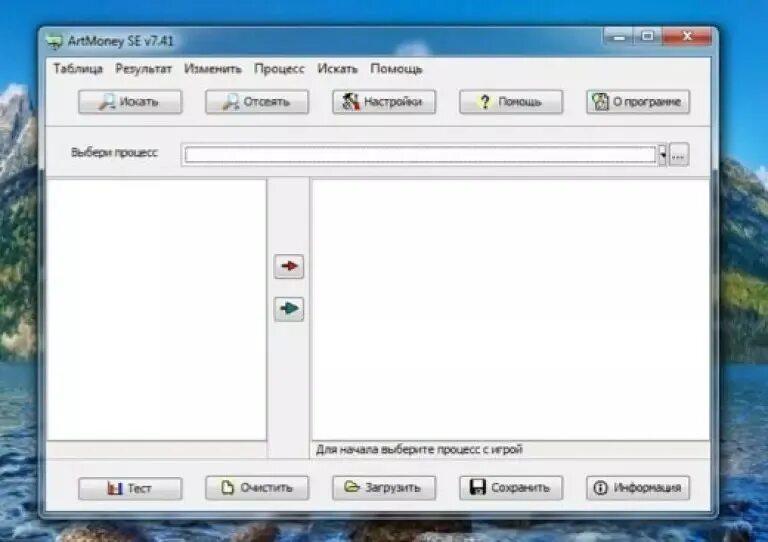This screenshot has width=768, height=542.
Task: Open the Искать menu in menu bar
Action: coord(337,69)
